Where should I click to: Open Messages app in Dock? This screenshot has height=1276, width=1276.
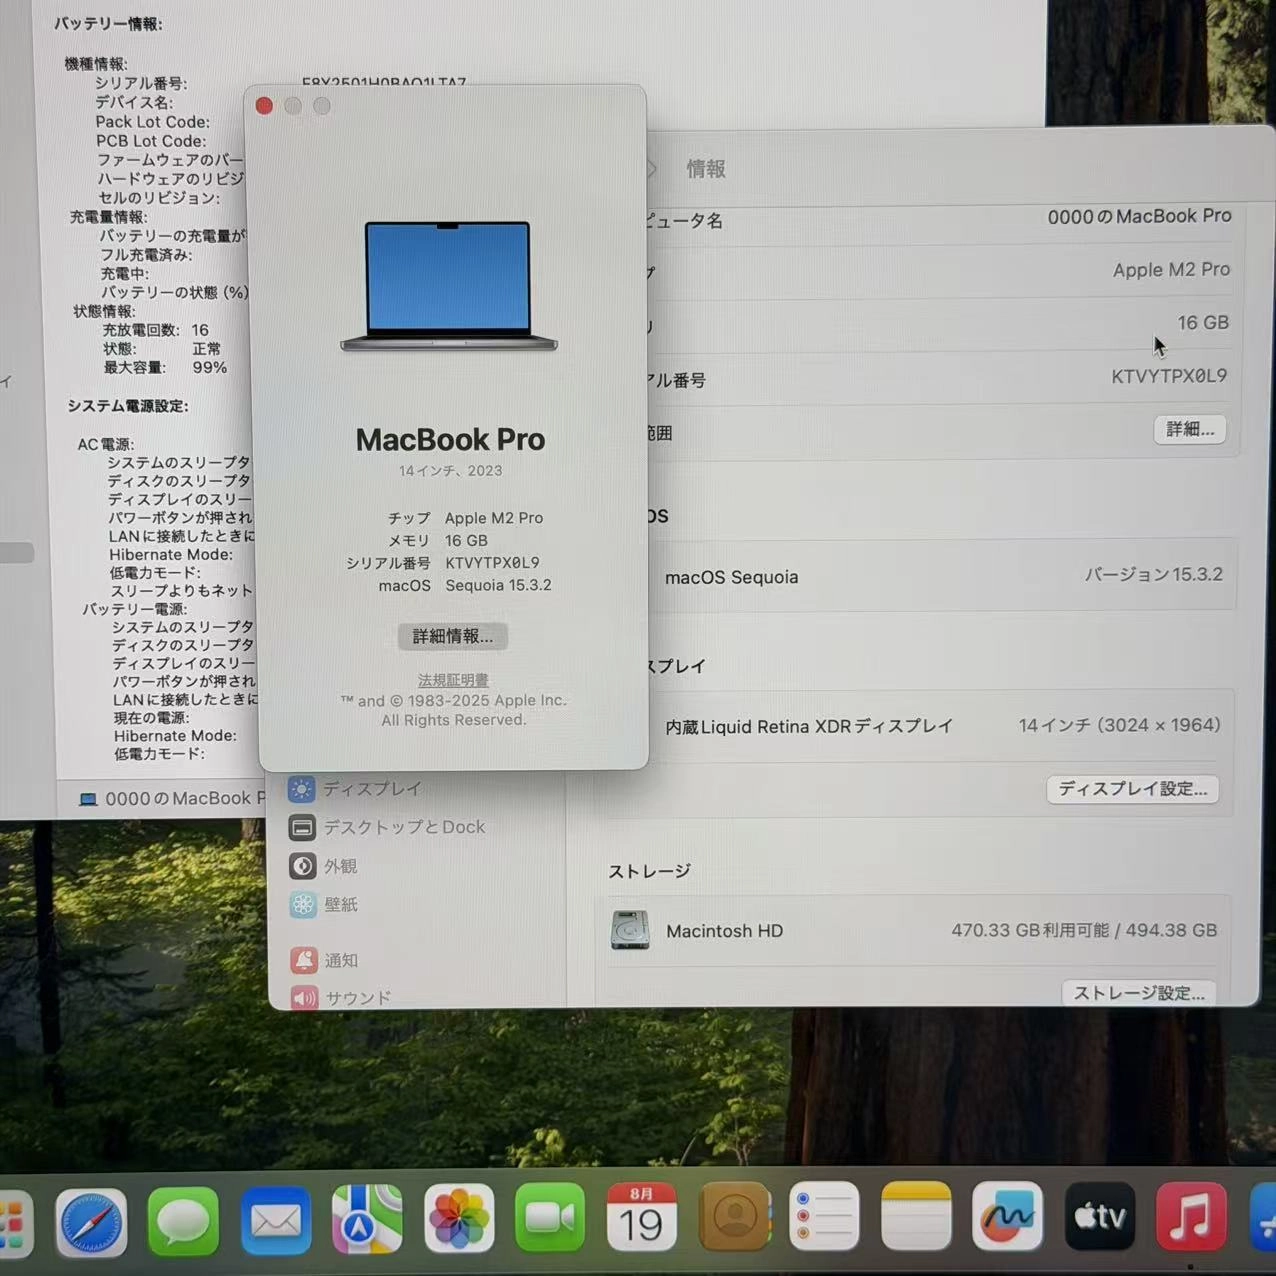coord(183,1221)
